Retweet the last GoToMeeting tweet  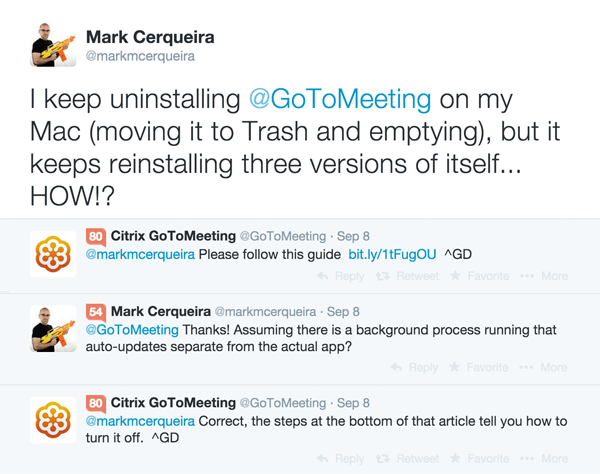(407, 458)
